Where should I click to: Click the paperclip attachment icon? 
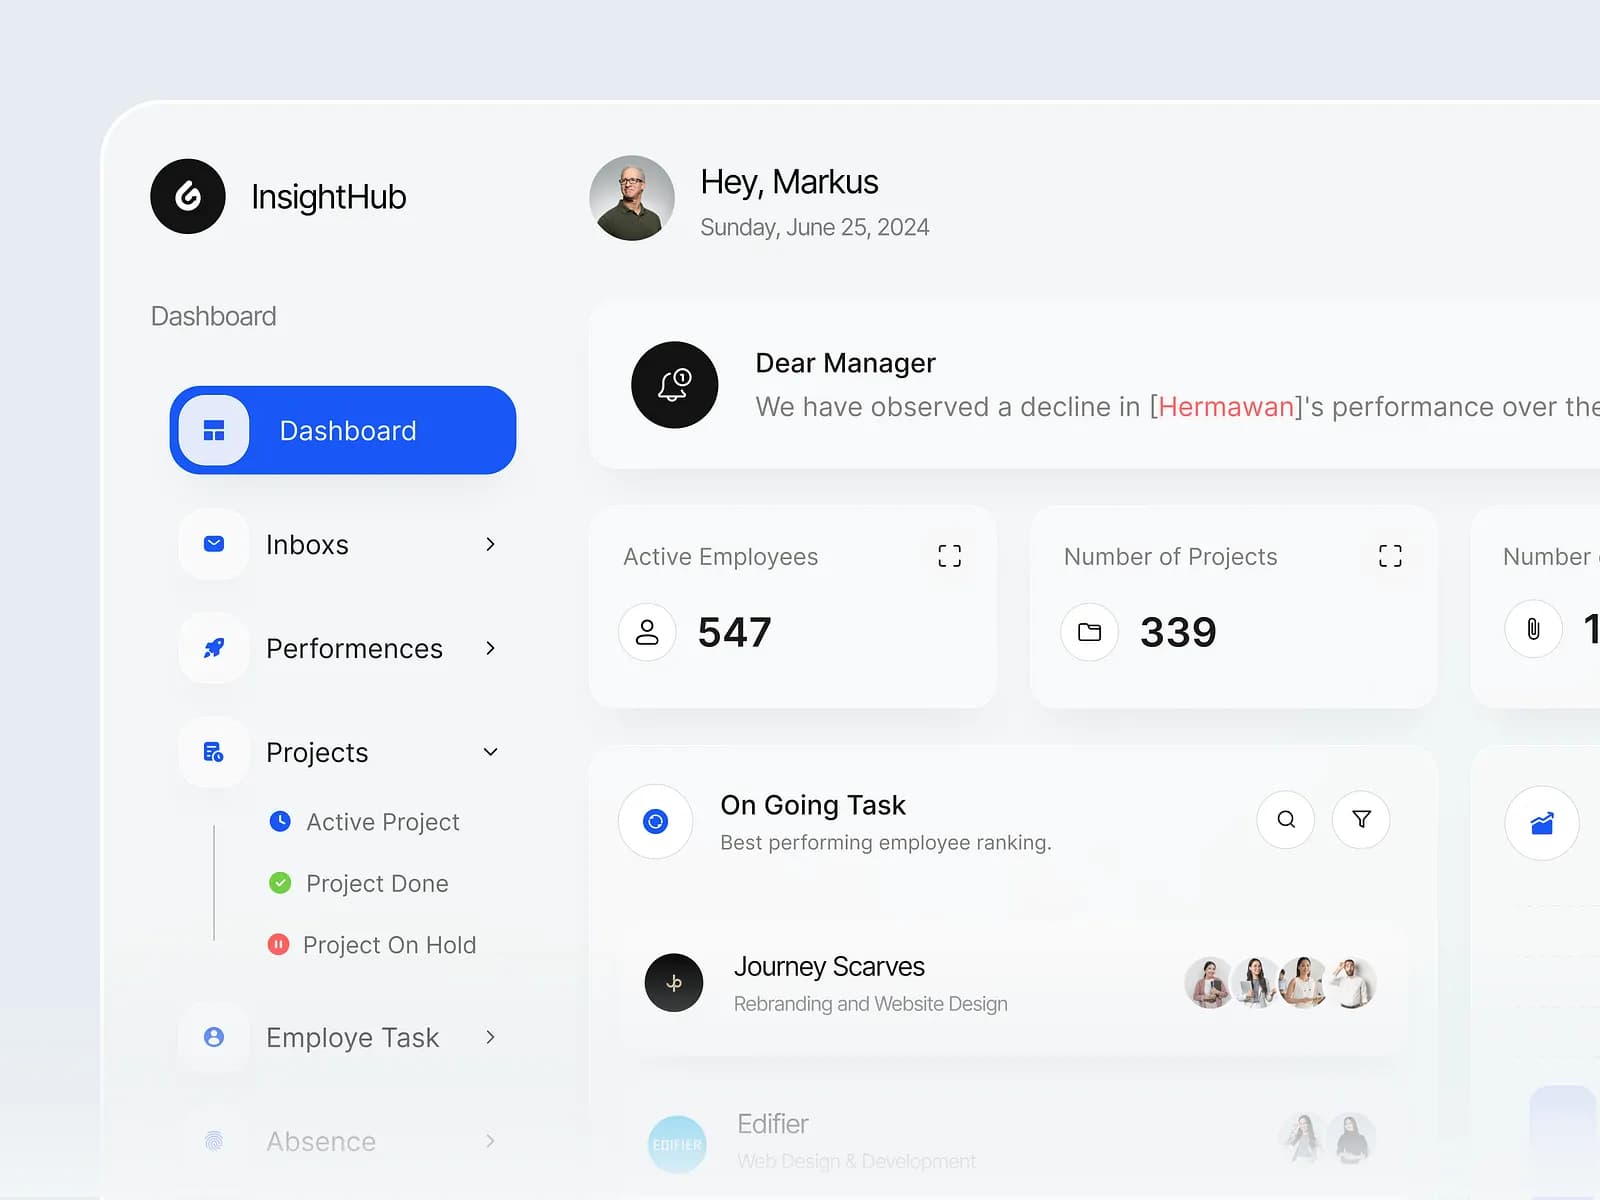click(1533, 629)
